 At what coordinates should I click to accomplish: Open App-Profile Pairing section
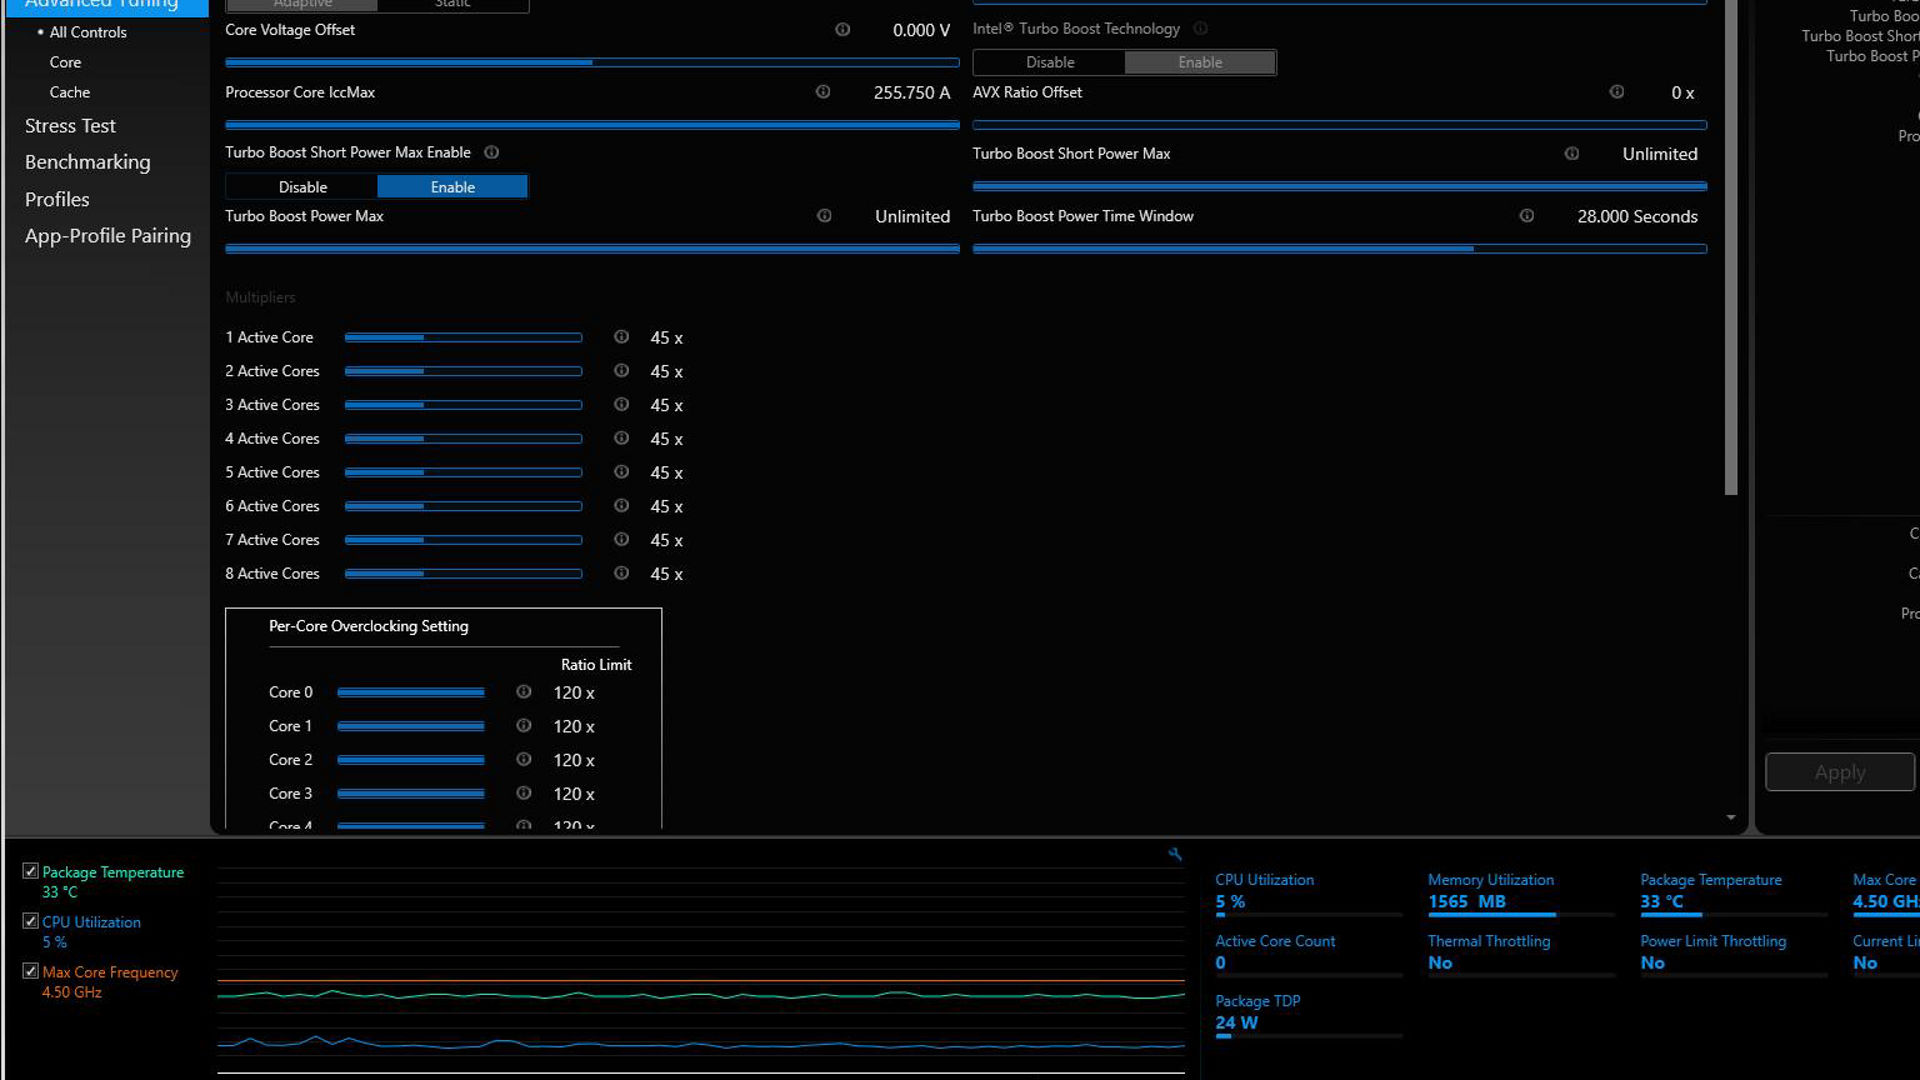pyautogui.click(x=107, y=236)
